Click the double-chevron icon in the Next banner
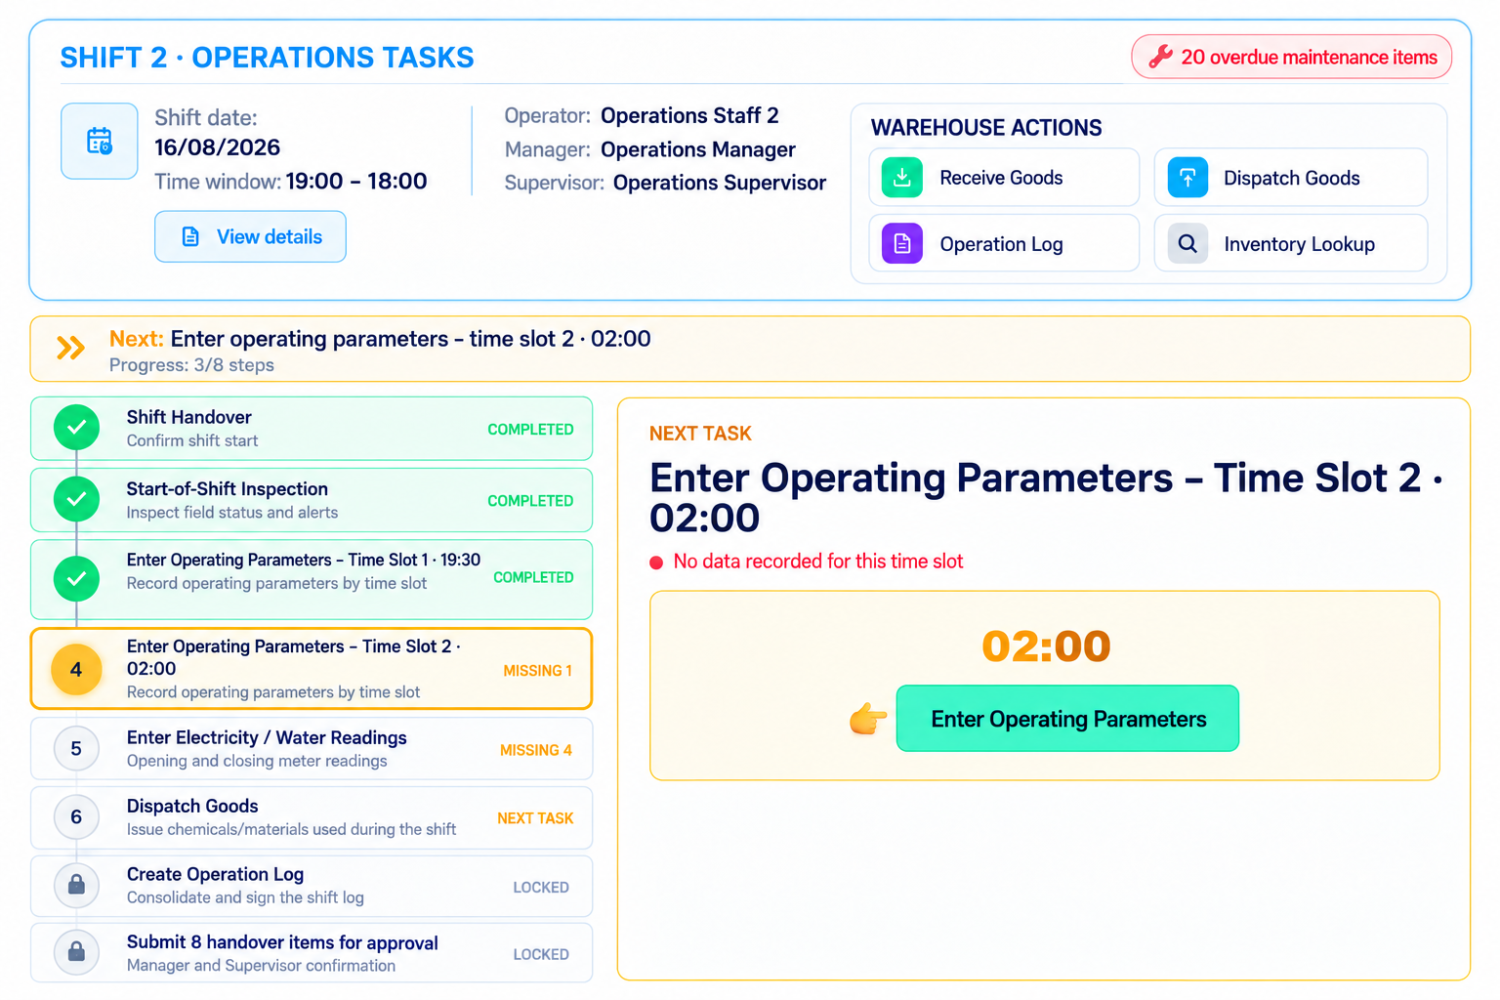 coord(70,348)
